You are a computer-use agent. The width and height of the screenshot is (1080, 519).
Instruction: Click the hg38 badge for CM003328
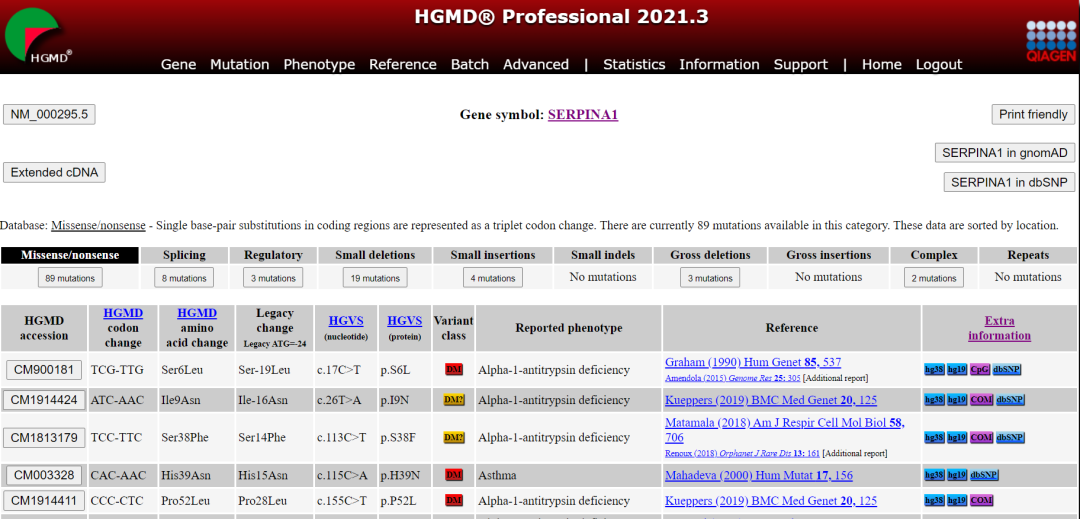pyautogui.click(x=933, y=474)
